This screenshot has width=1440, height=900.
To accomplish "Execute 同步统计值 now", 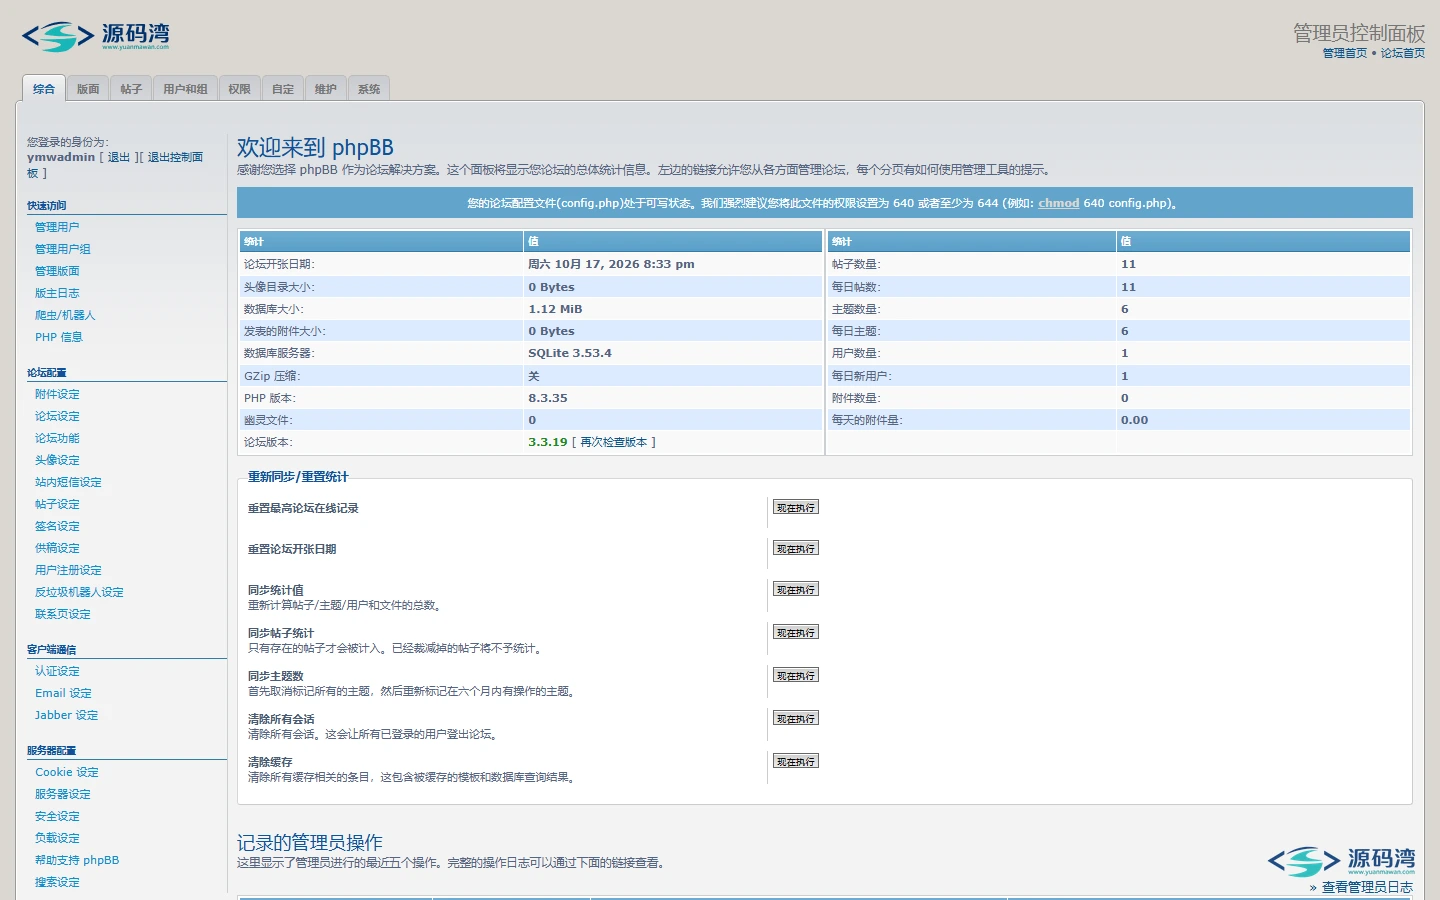I will (796, 590).
